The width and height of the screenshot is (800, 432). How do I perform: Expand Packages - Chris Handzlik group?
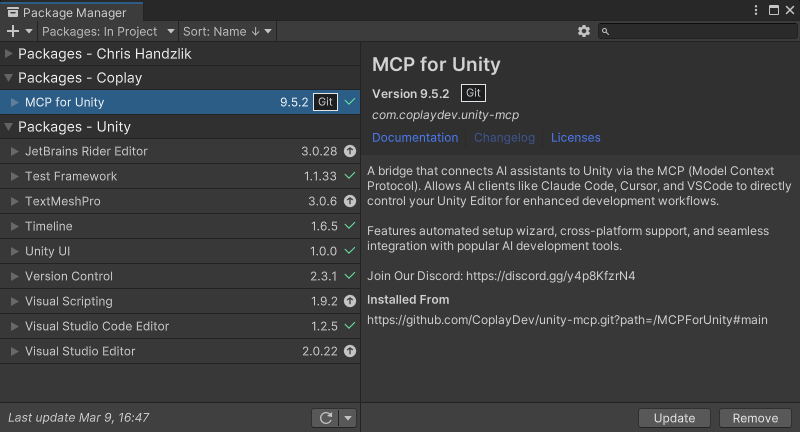click(9, 54)
